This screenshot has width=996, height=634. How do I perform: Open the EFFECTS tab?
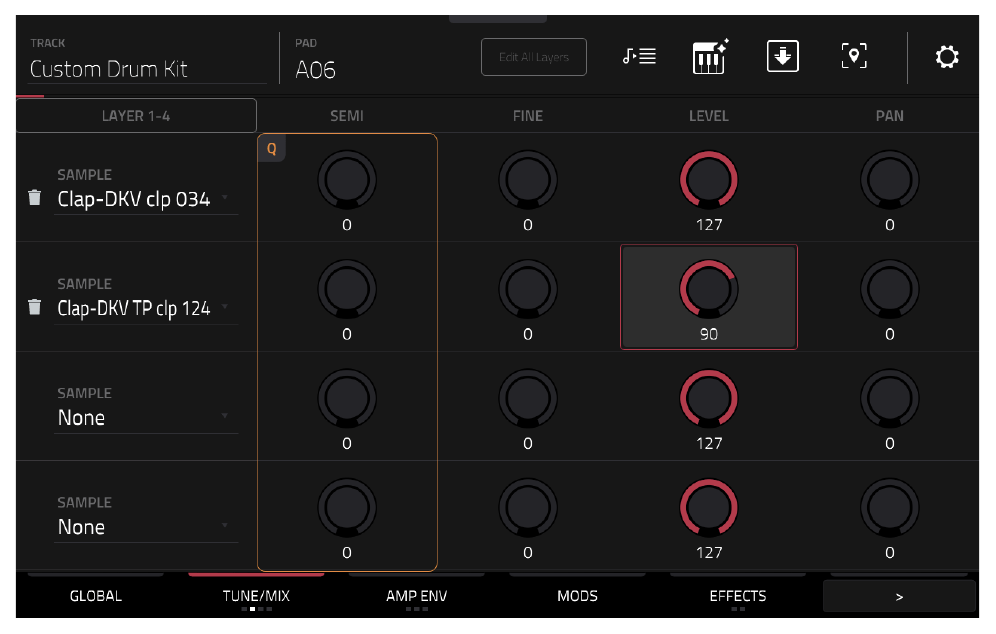(737, 596)
